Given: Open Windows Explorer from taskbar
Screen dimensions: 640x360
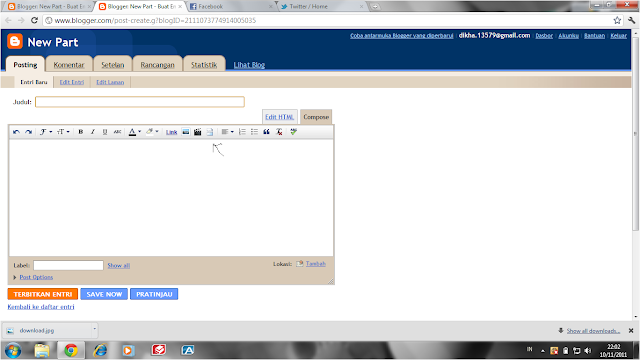Looking at the screenshot, I should pos(42,350).
